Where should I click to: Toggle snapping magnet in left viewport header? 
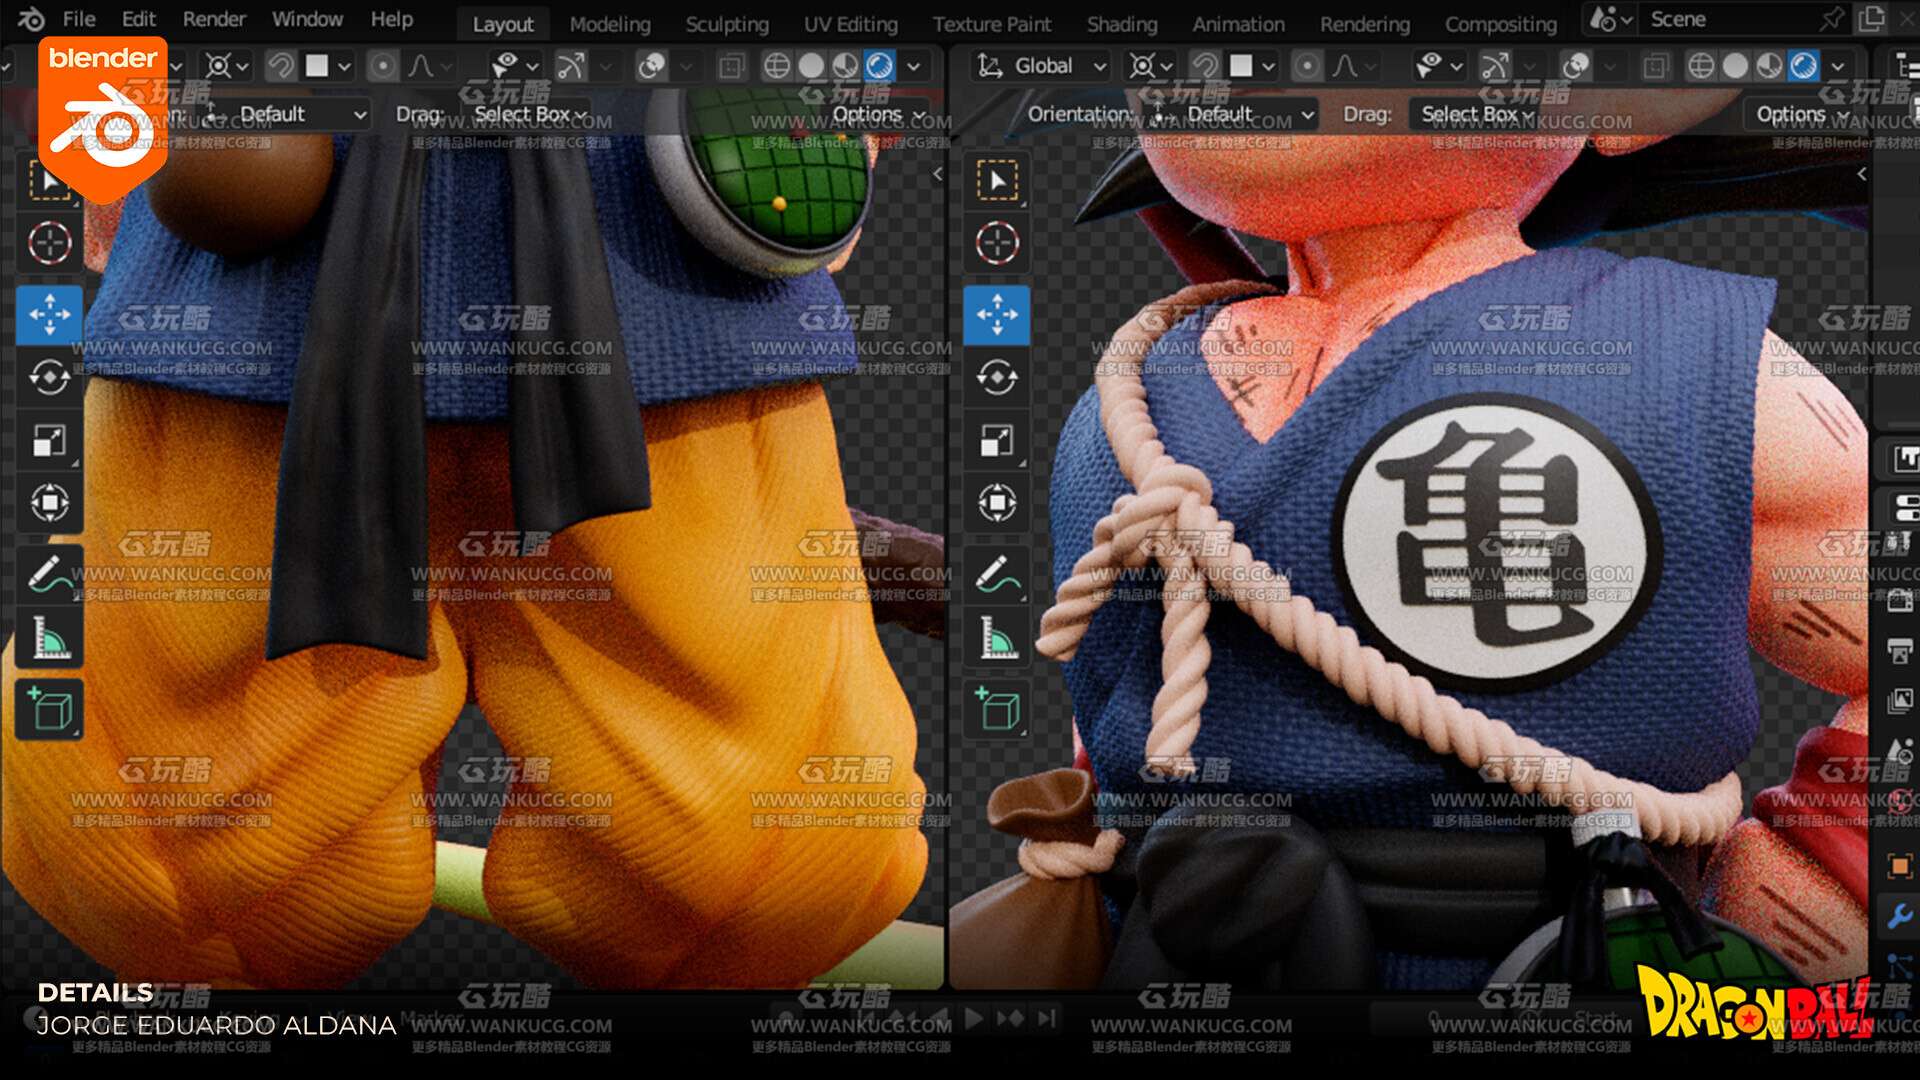(281, 66)
